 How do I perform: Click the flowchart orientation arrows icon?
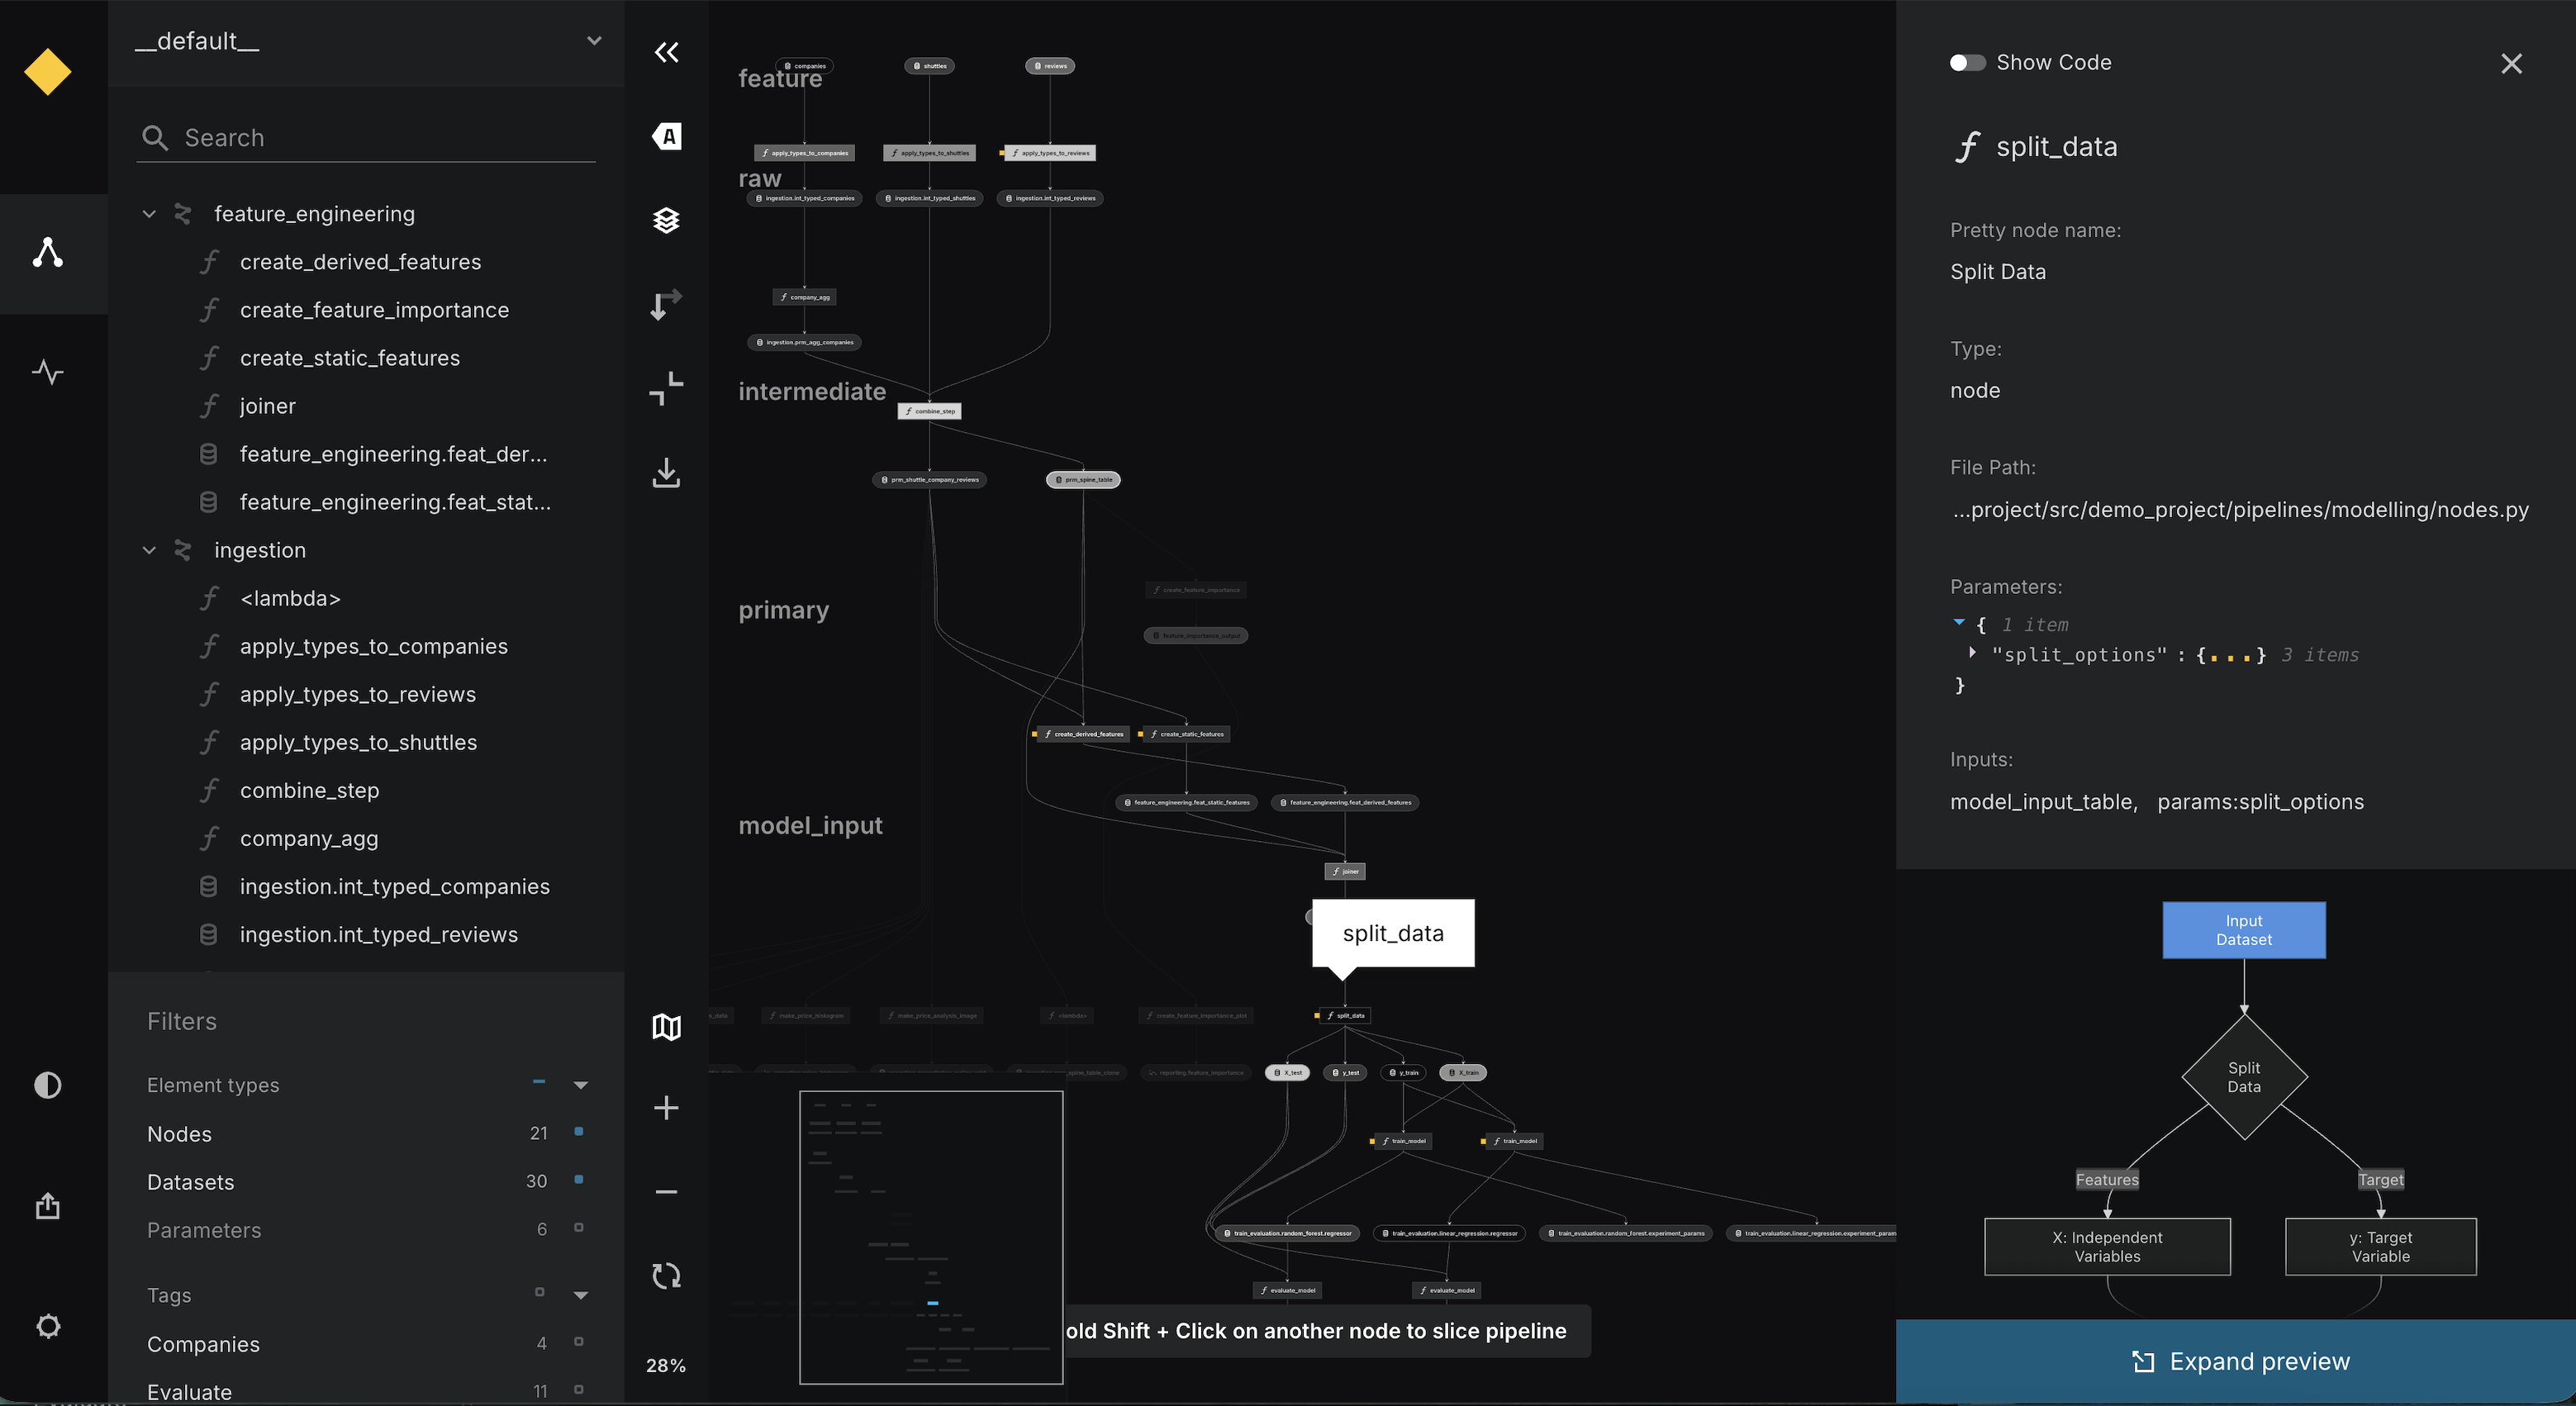click(x=666, y=304)
